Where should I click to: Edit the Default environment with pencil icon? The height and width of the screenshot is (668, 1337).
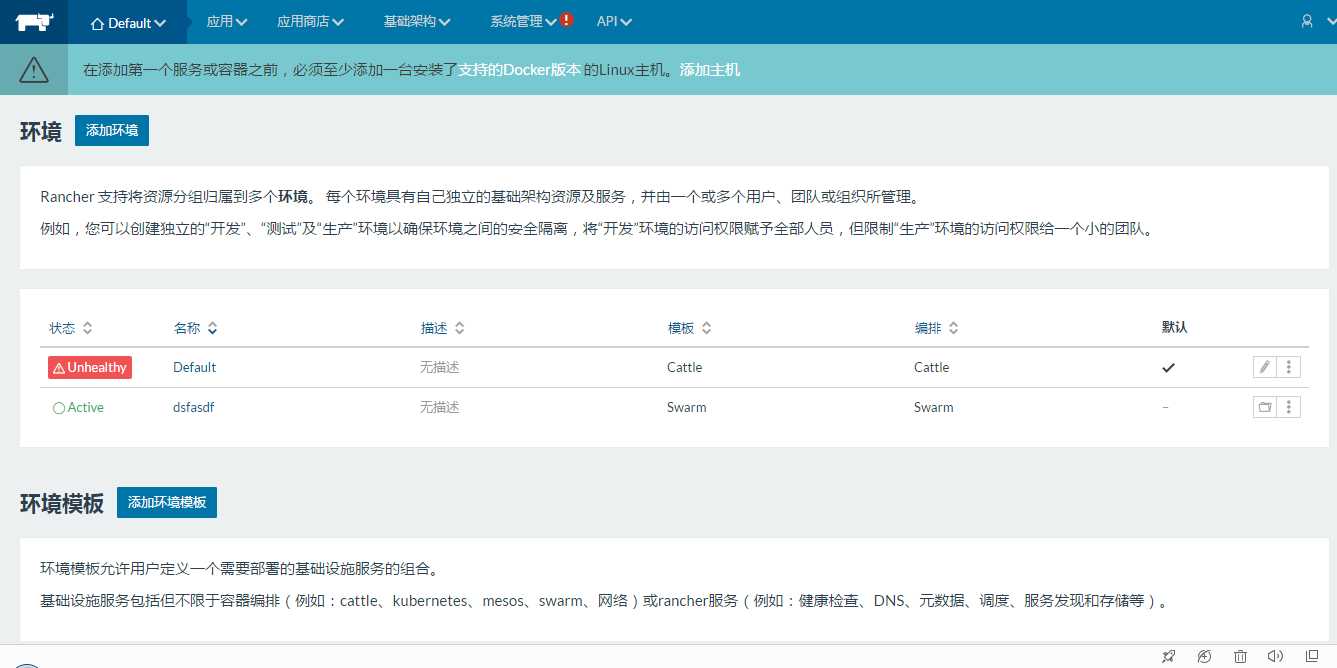click(x=1264, y=367)
